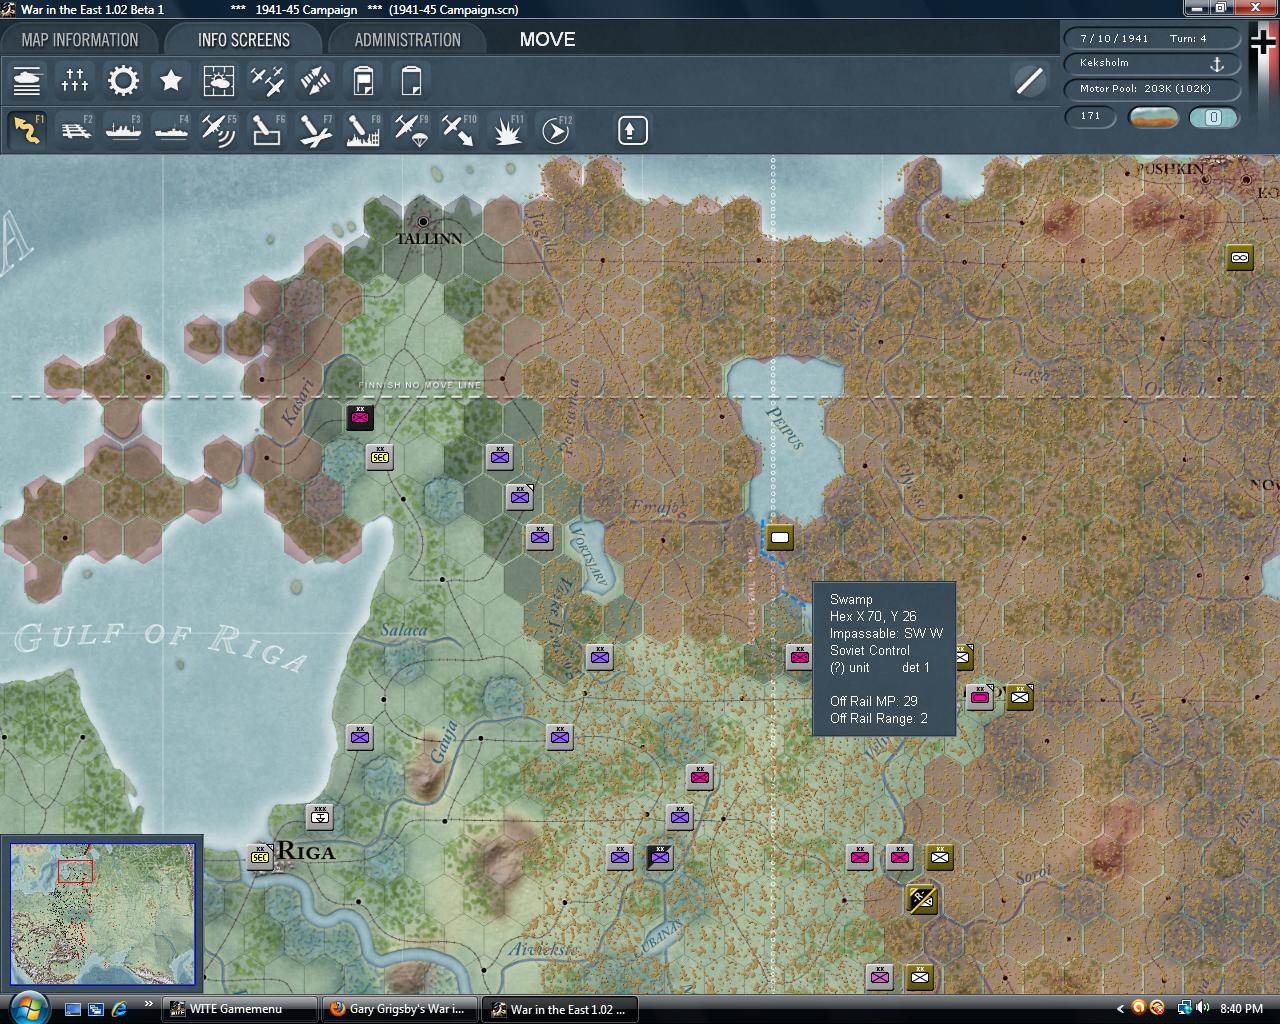Select the olive infinity-symbol counter near Pushkin

pyautogui.click(x=1240, y=257)
